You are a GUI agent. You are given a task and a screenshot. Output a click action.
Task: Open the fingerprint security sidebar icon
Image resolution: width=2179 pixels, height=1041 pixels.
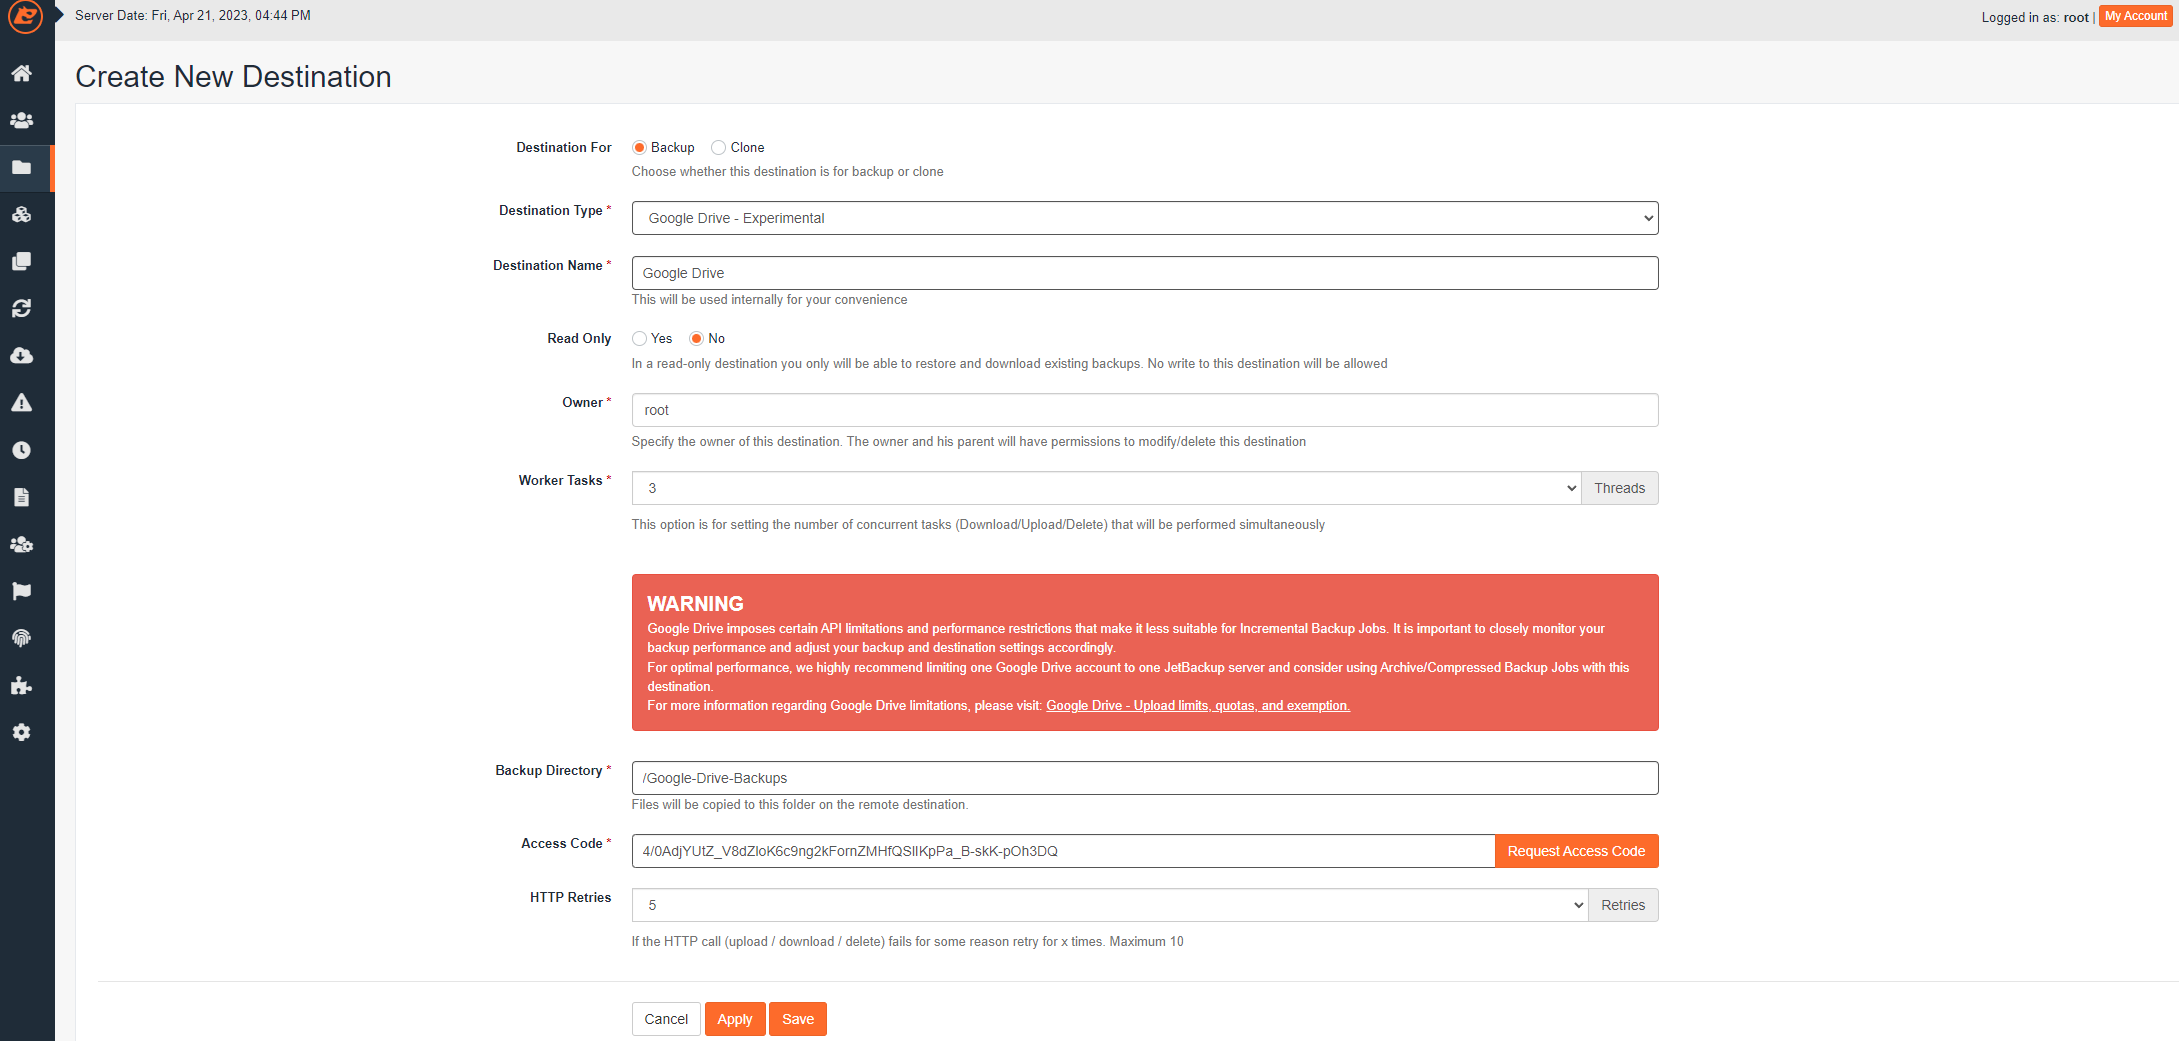(x=22, y=638)
